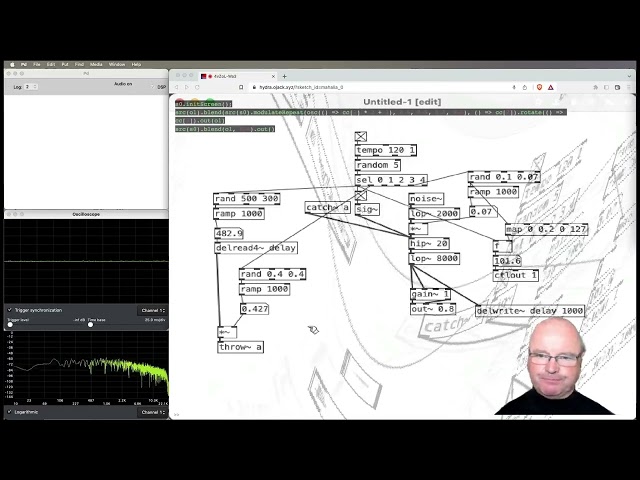Screen dimensions: 640x480
Task: Uncheck the Logarithmic option
Action: tap(10, 412)
